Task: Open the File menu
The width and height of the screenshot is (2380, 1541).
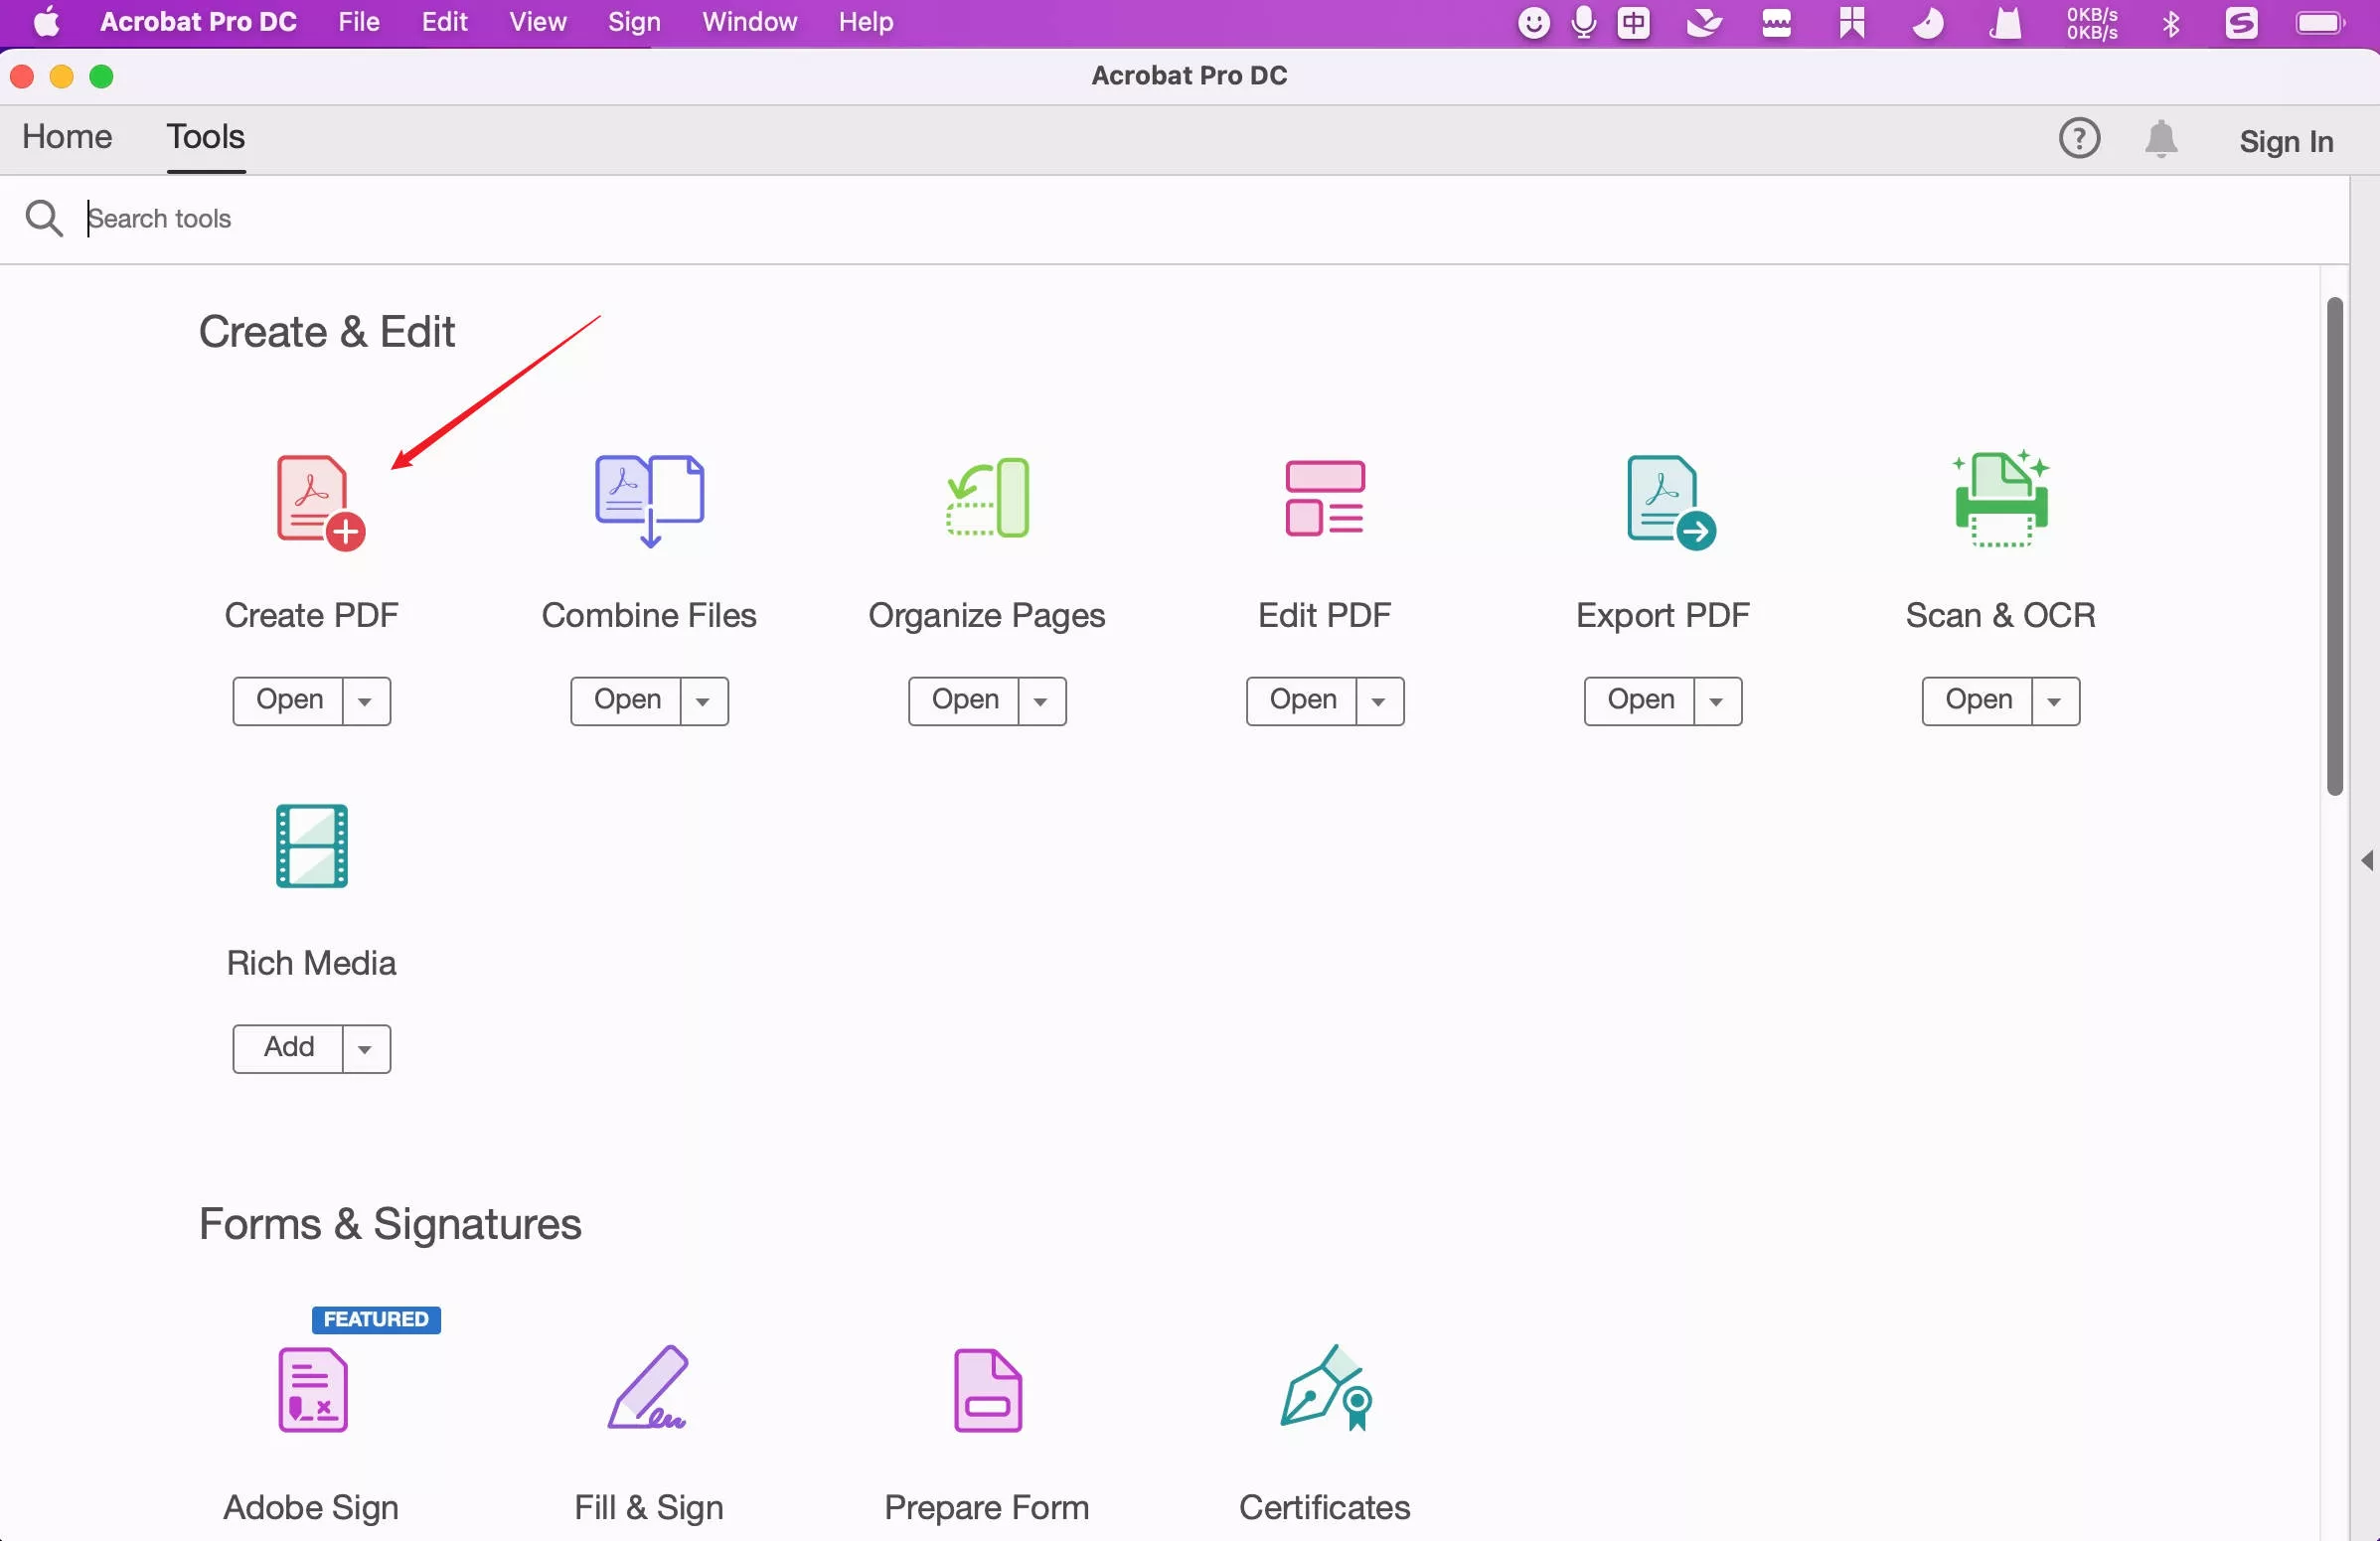Action: pyautogui.click(x=359, y=22)
